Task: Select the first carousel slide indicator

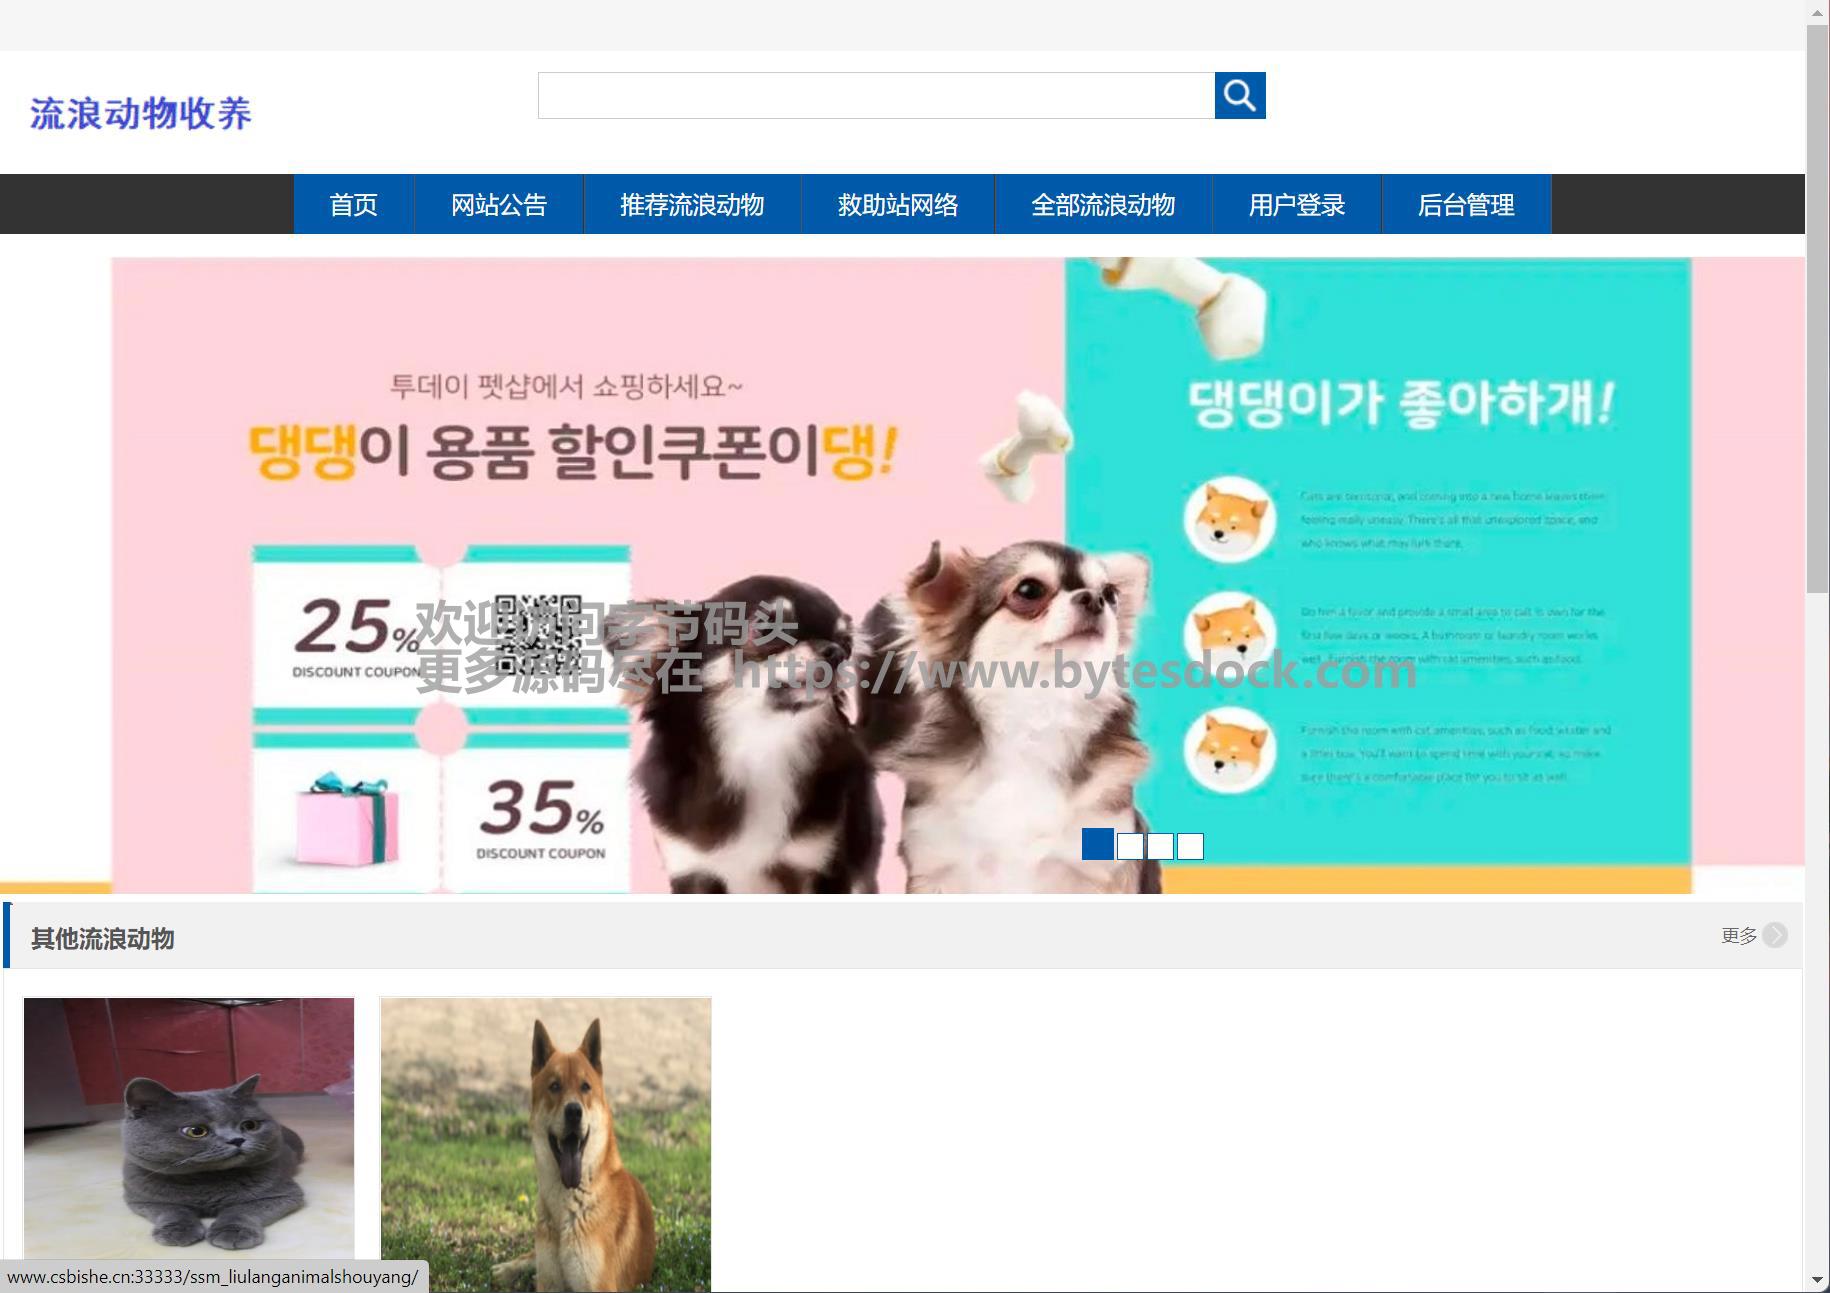Action: [1097, 844]
